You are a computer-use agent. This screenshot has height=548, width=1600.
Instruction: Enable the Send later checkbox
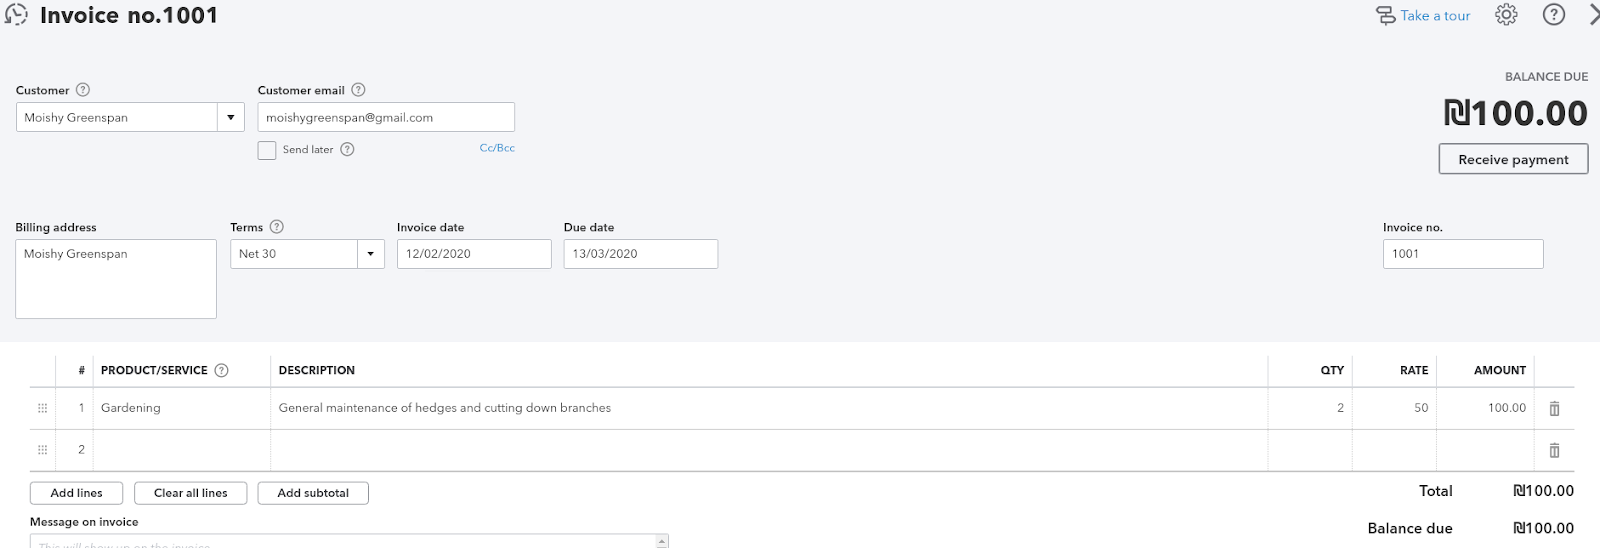pos(267,150)
